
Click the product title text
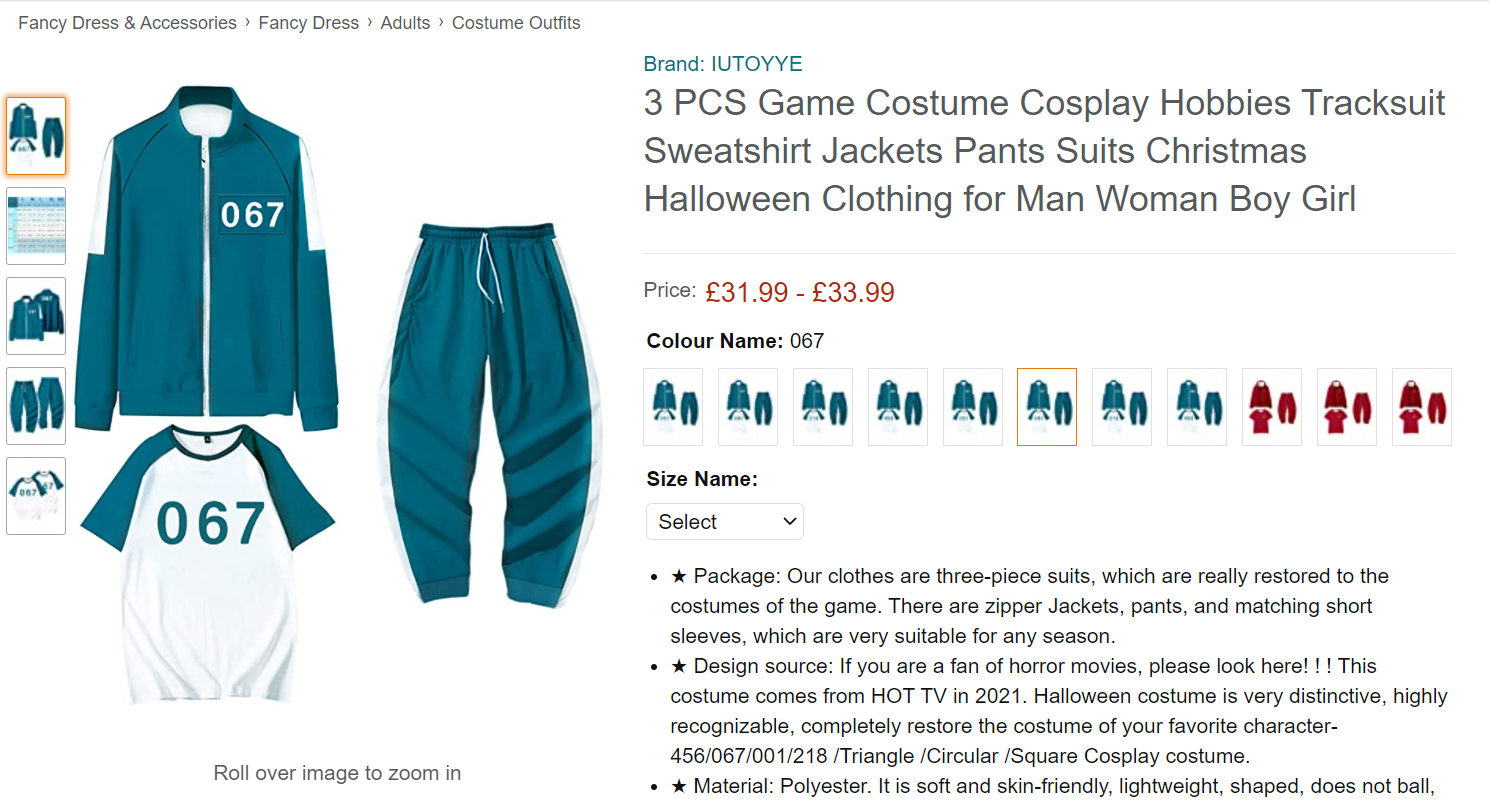[1044, 151]
